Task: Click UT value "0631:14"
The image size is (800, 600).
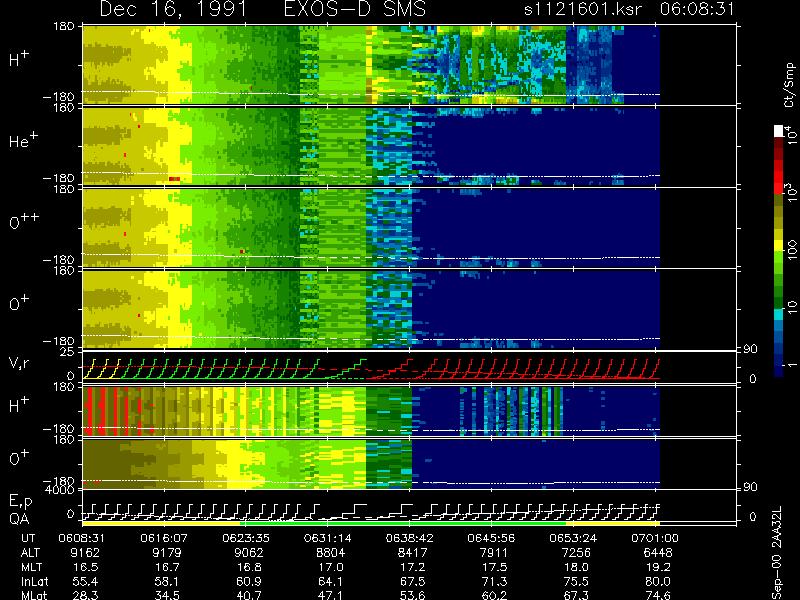Action: (x=328, y=538)
